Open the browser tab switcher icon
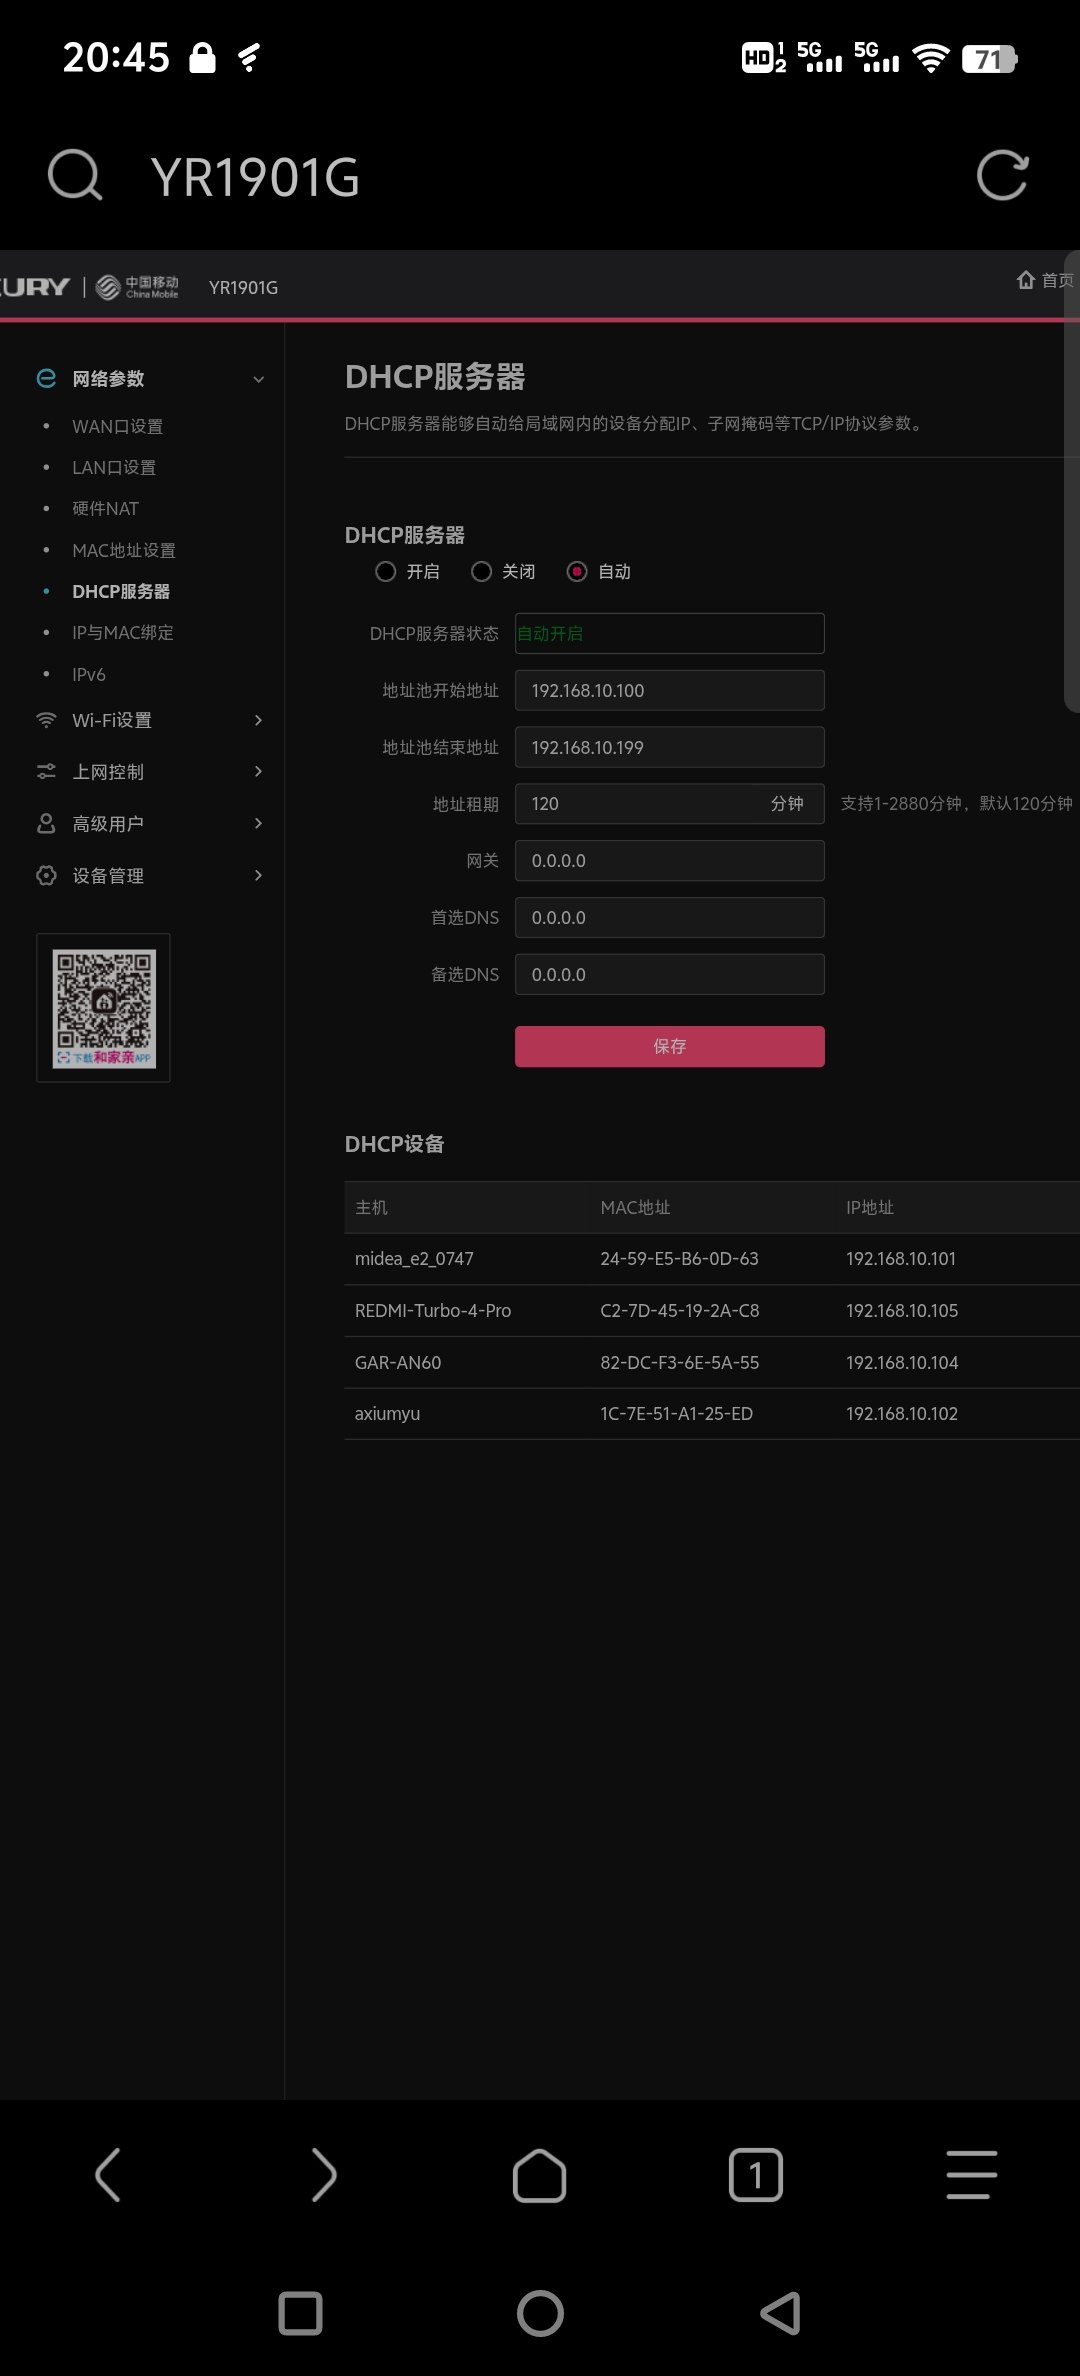This screenshot has height=2376, width=1080. point(755,2174)
